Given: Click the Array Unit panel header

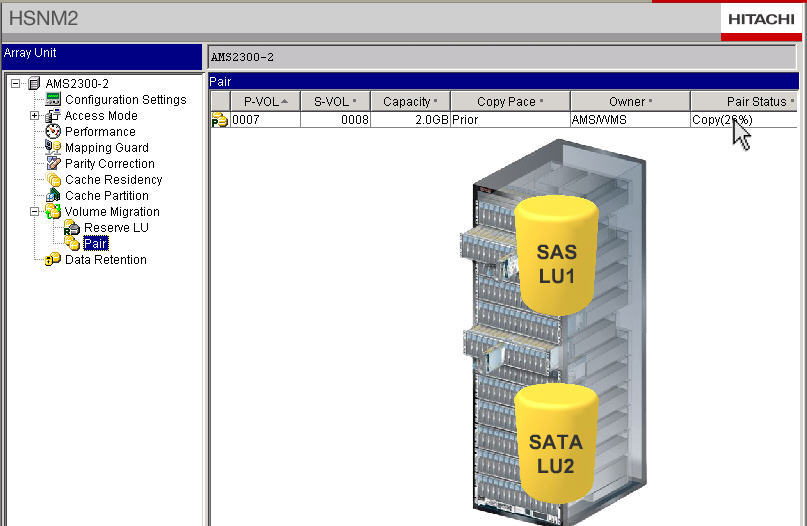Looking at the screenshot, I should [102, 56].
